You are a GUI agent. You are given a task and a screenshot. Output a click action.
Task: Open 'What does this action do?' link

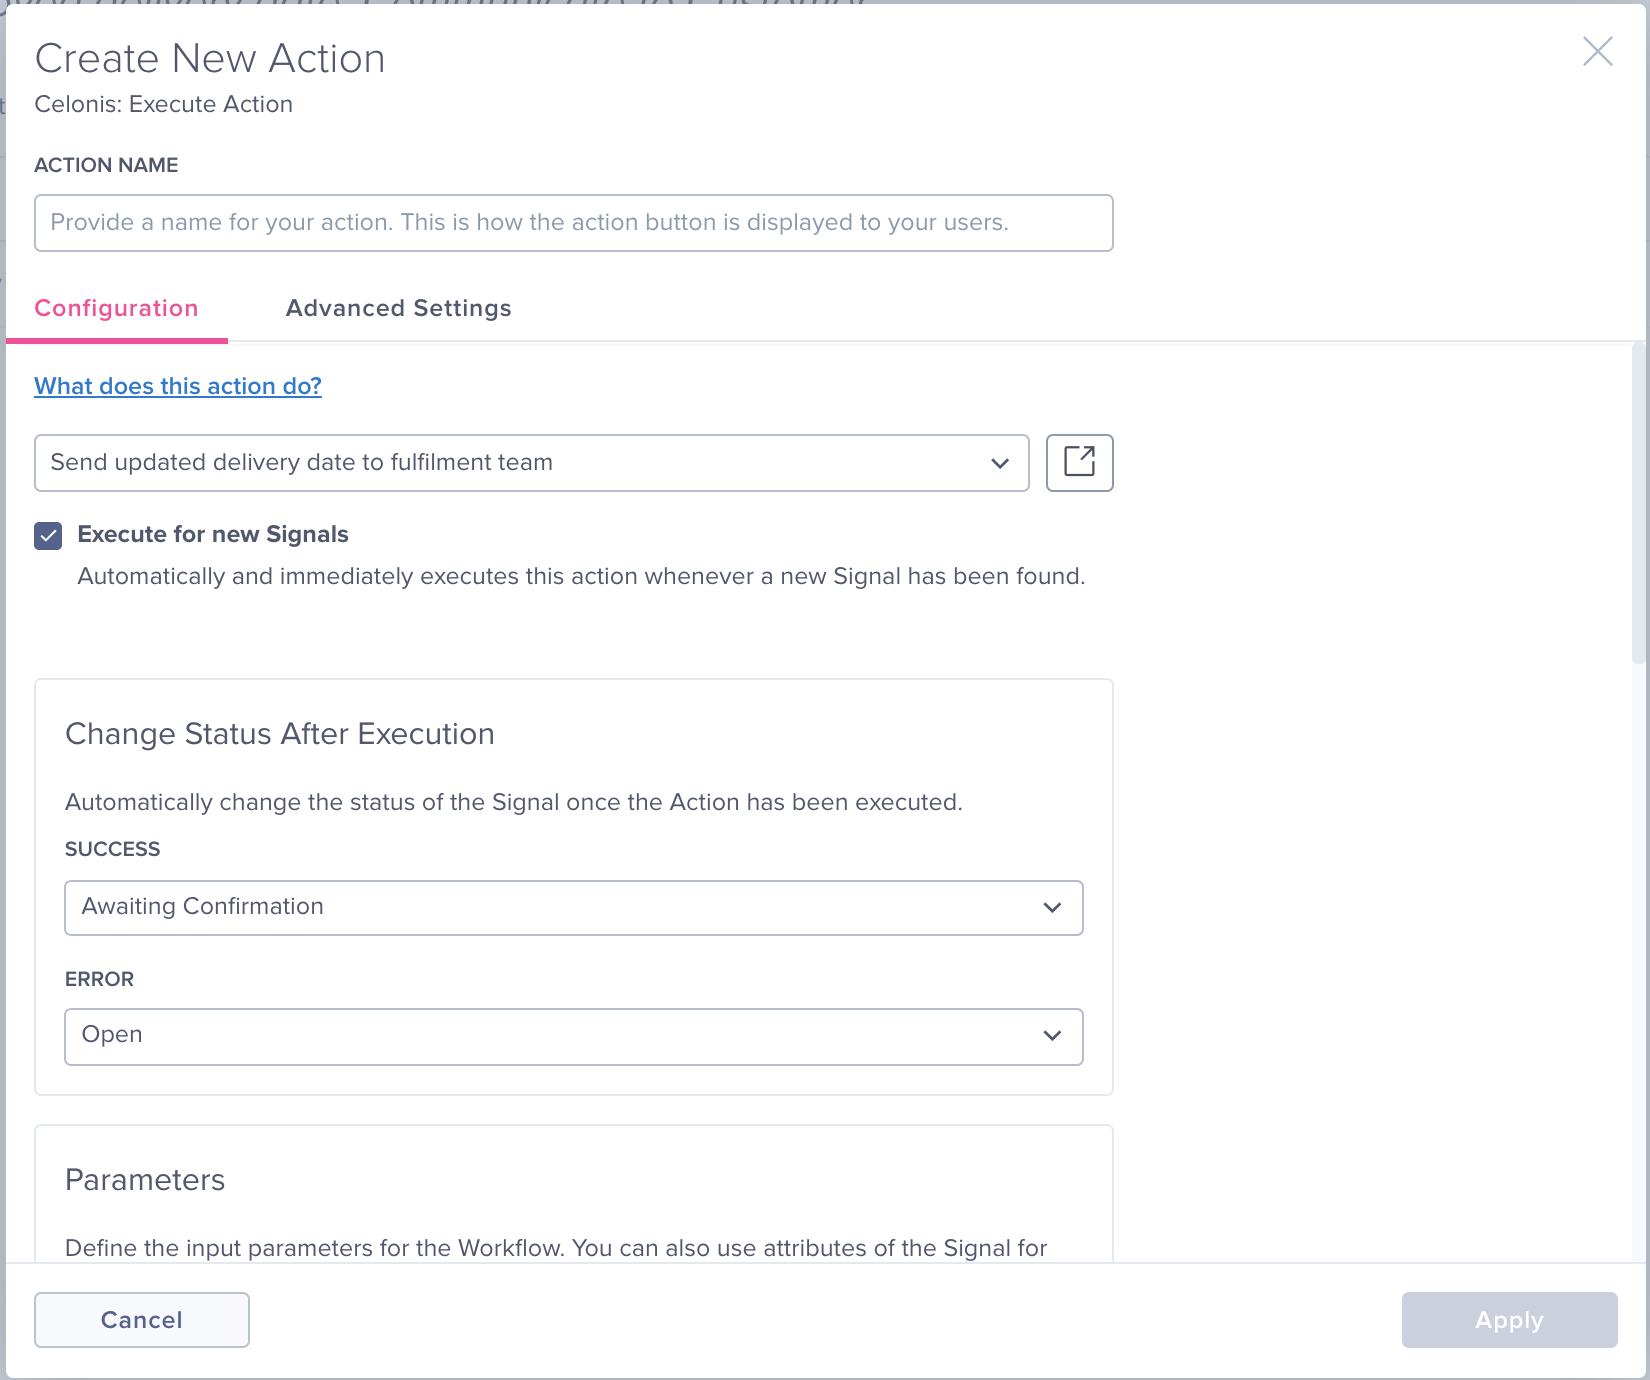(178, 386)
